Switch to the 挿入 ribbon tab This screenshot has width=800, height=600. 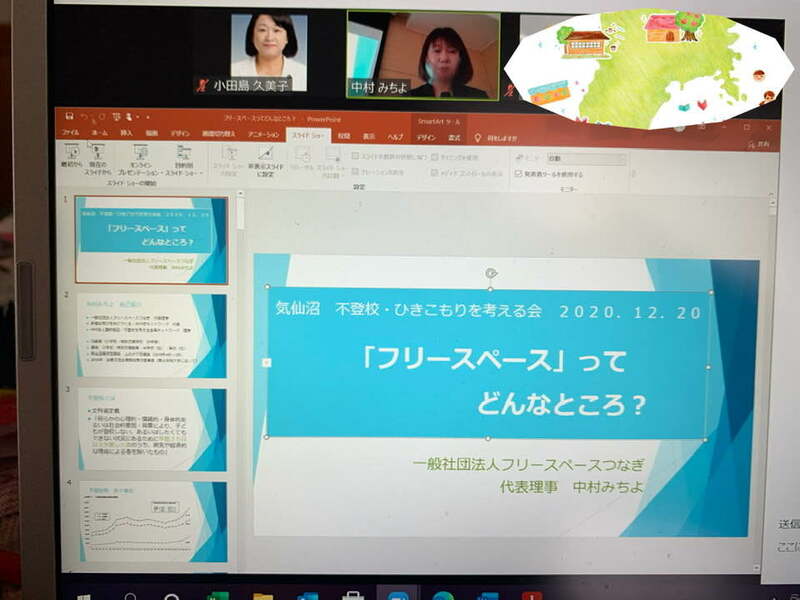[x=126, y=133]
